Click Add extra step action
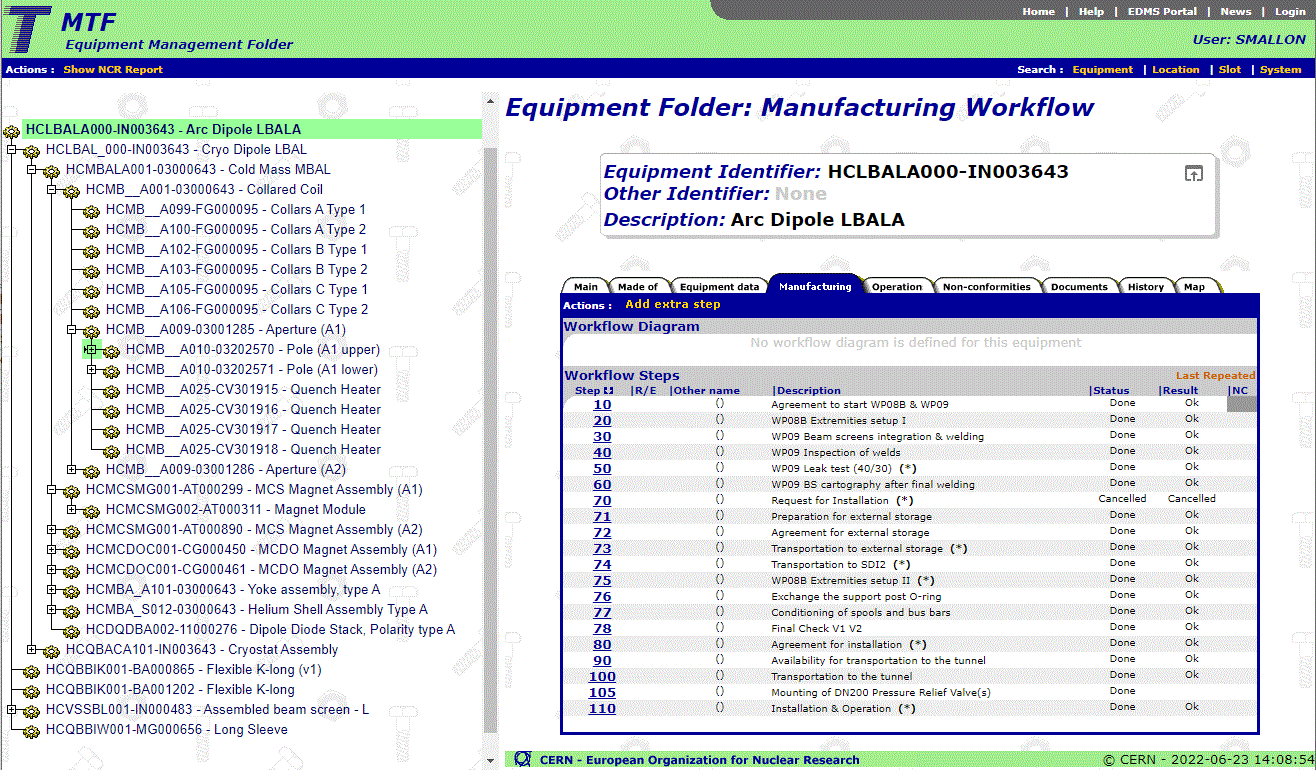Screen dimensions: 1316x770 pyautogui.click(x=673, y=304)
